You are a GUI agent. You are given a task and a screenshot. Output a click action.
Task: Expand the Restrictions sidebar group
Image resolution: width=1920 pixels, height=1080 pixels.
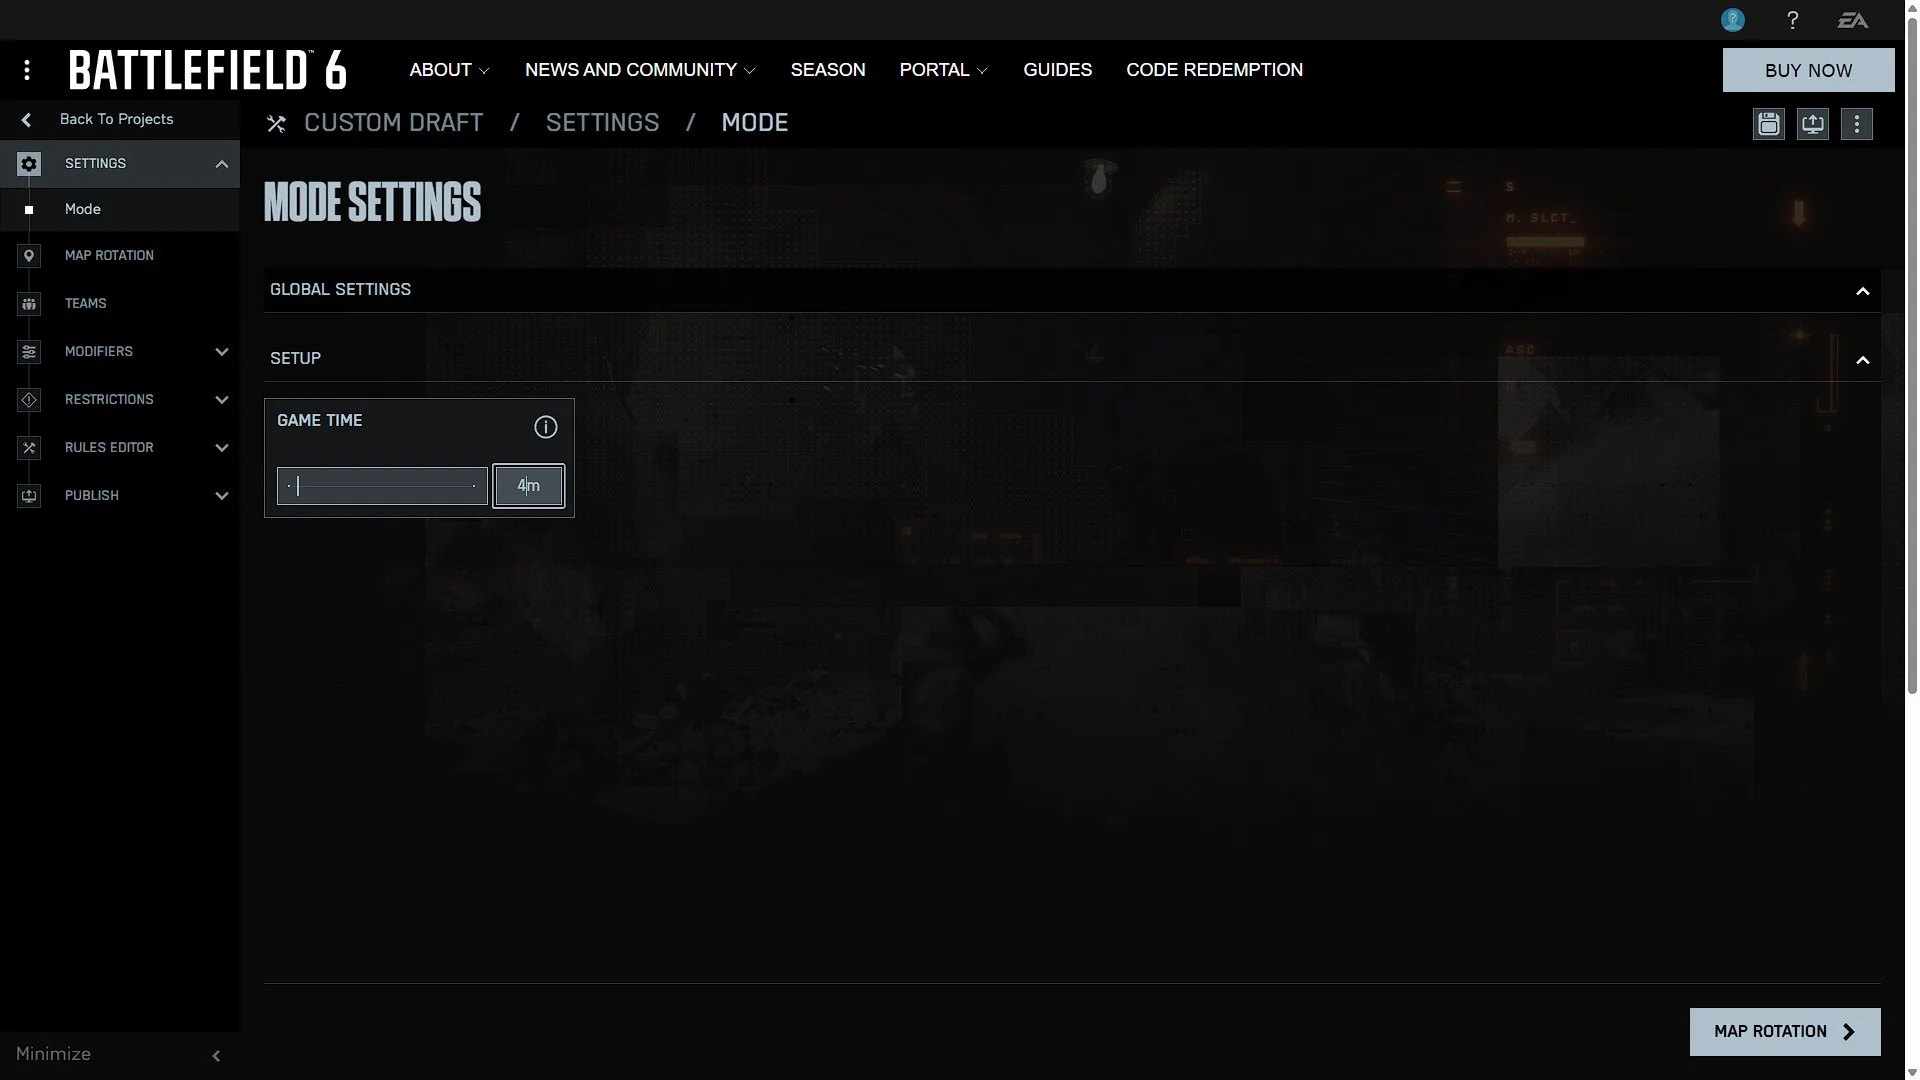tap(221, 400)
